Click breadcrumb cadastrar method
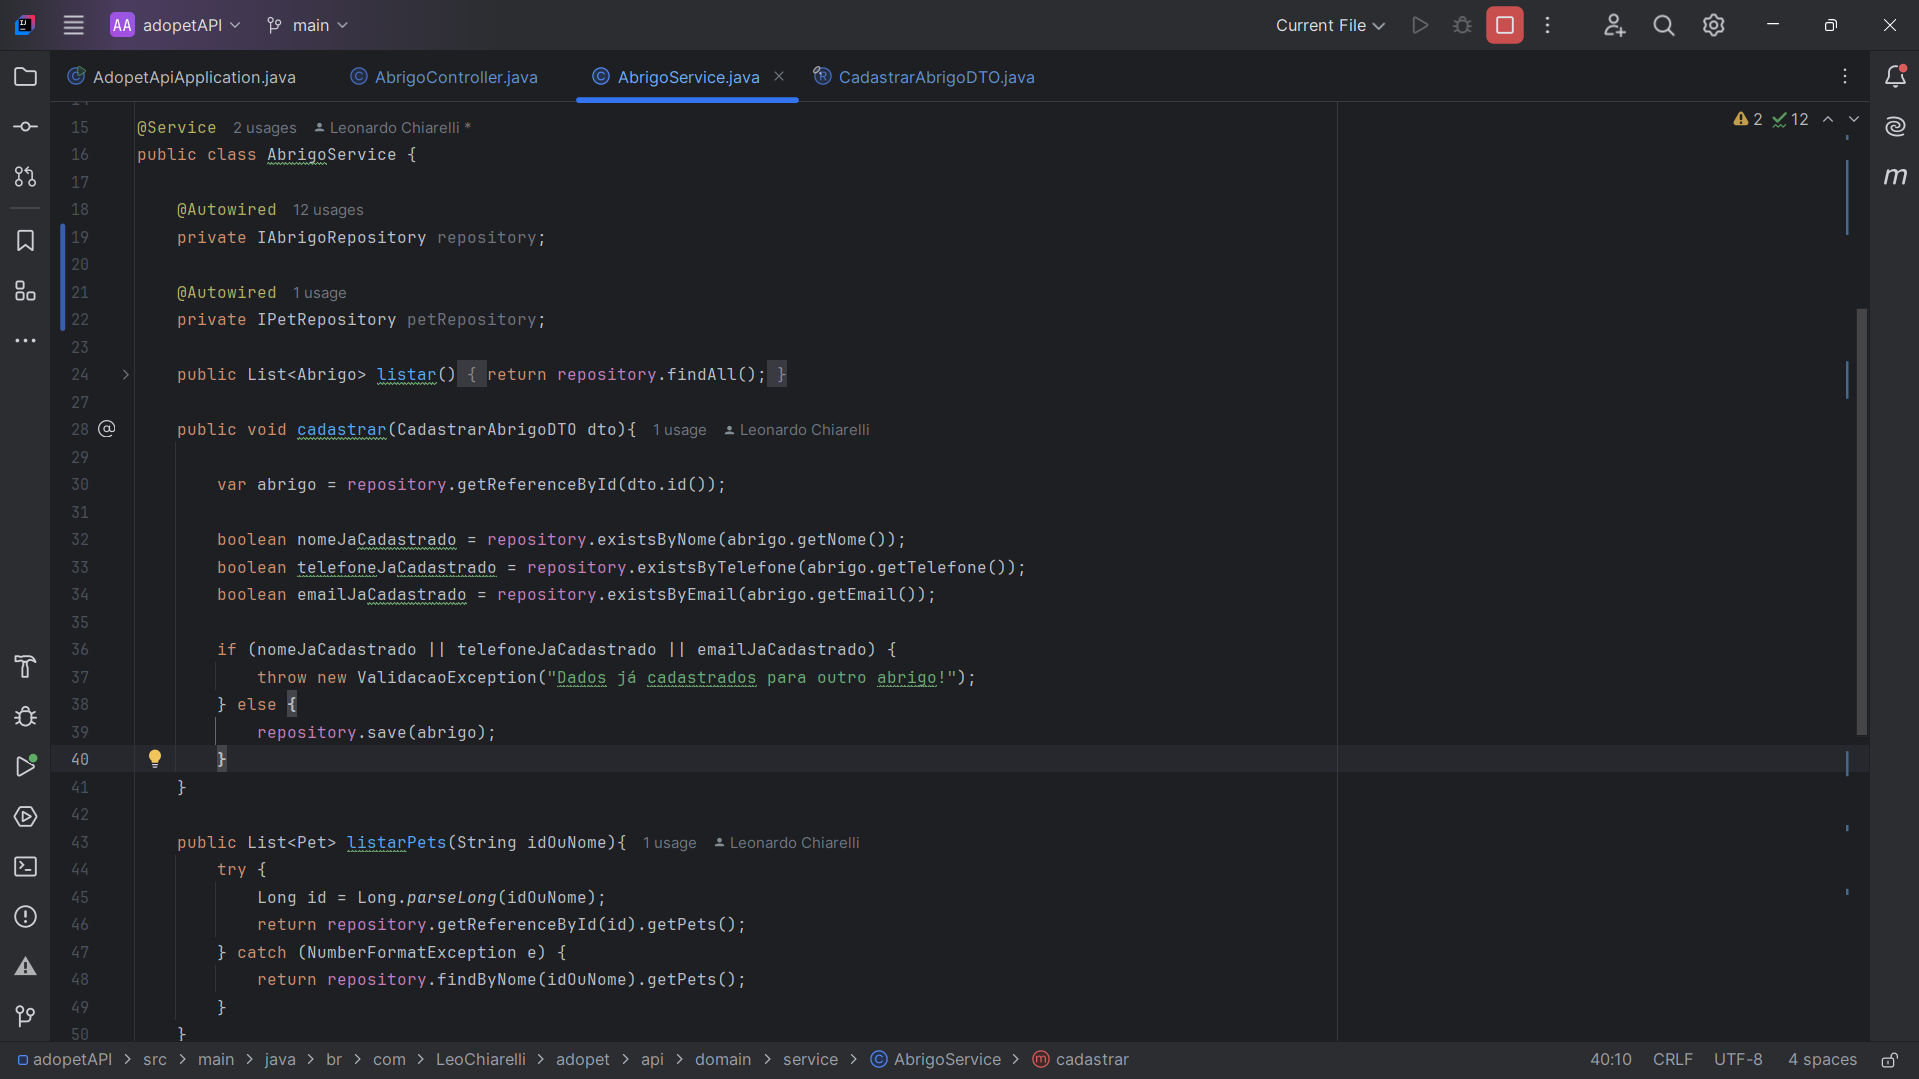This screenshot has width=1919, height=1079. (x=1081, y=1060)
